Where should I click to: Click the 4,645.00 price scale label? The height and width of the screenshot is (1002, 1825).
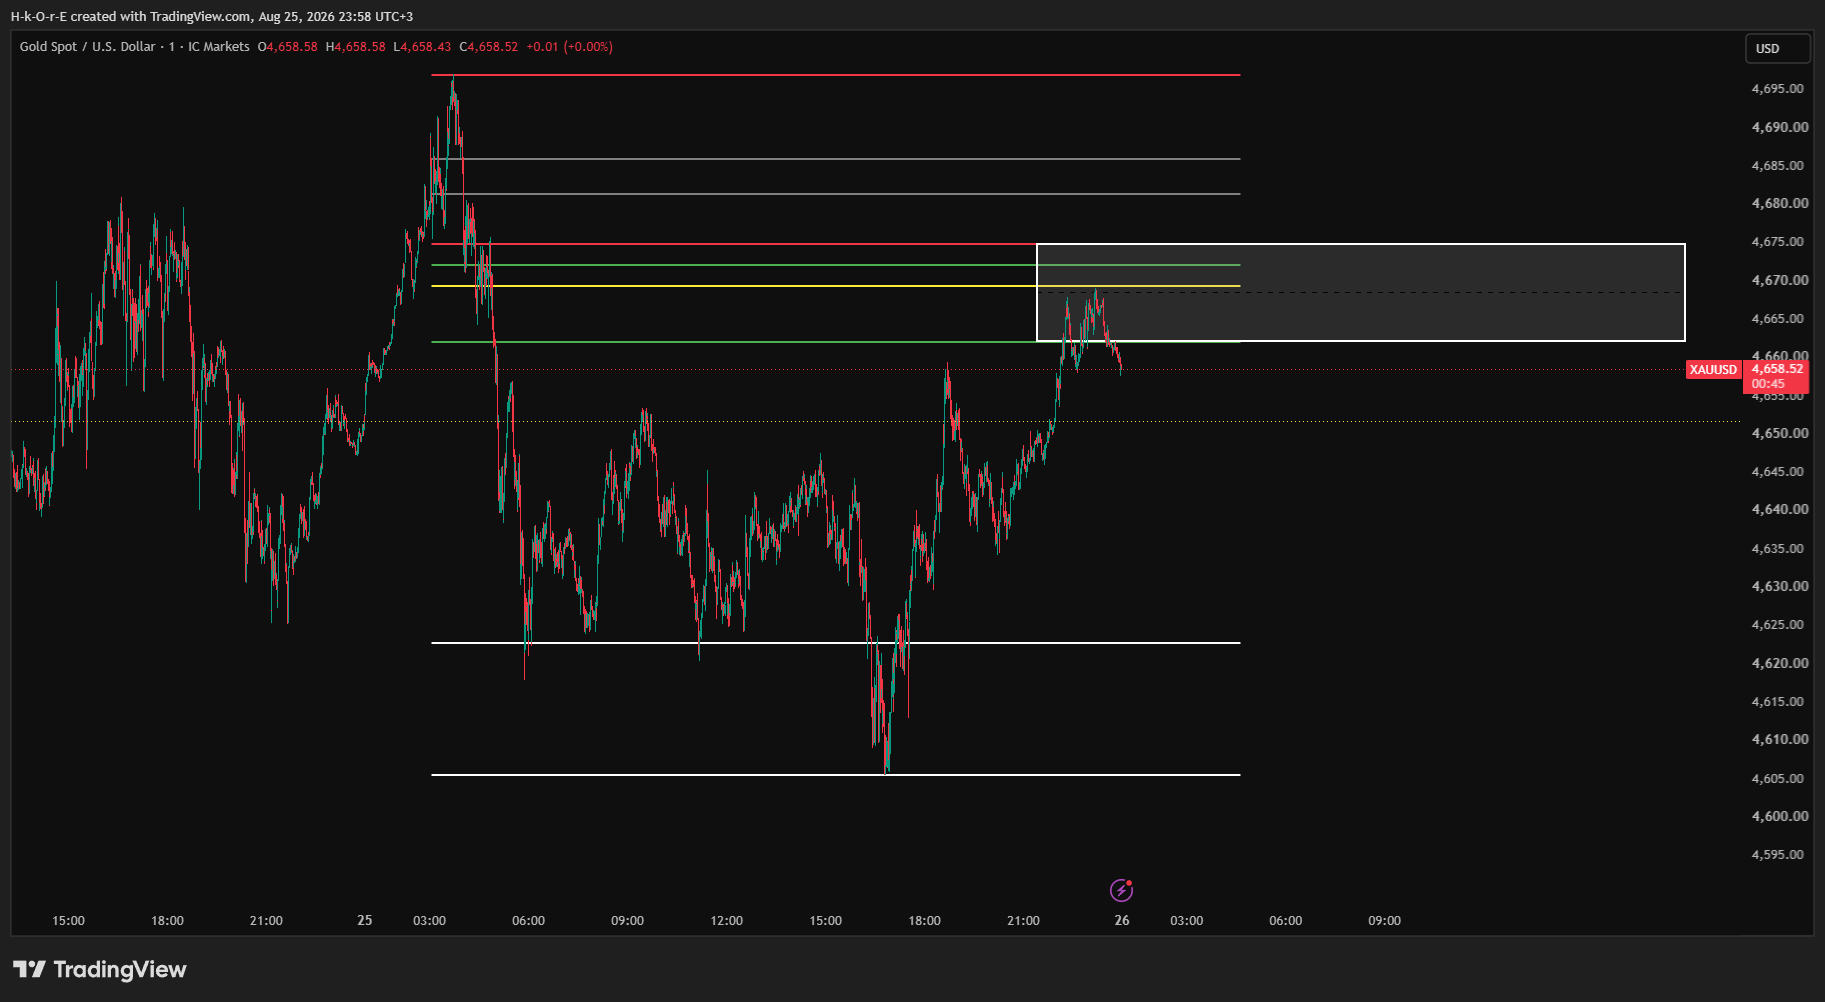[1778, 472]
